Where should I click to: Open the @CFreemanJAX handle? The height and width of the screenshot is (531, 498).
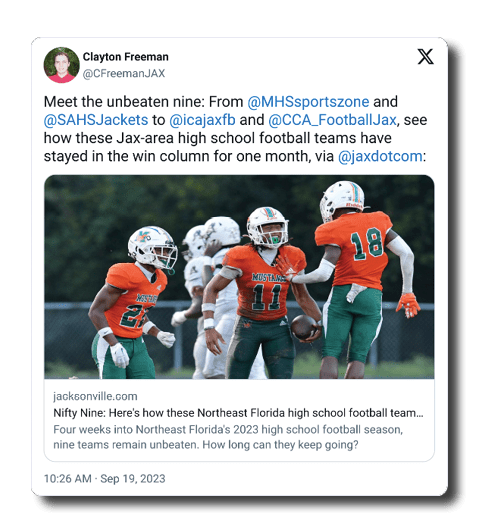[x=124, y=73]
